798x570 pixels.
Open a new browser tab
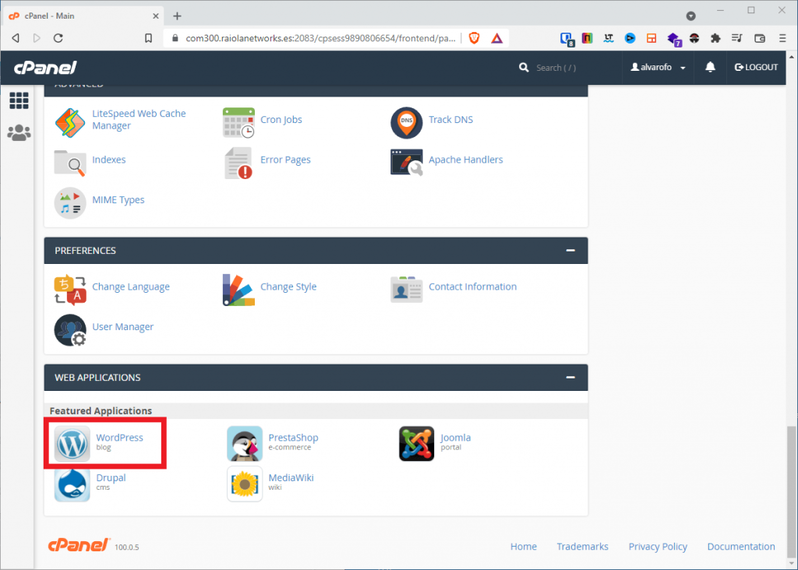(177, 16)
